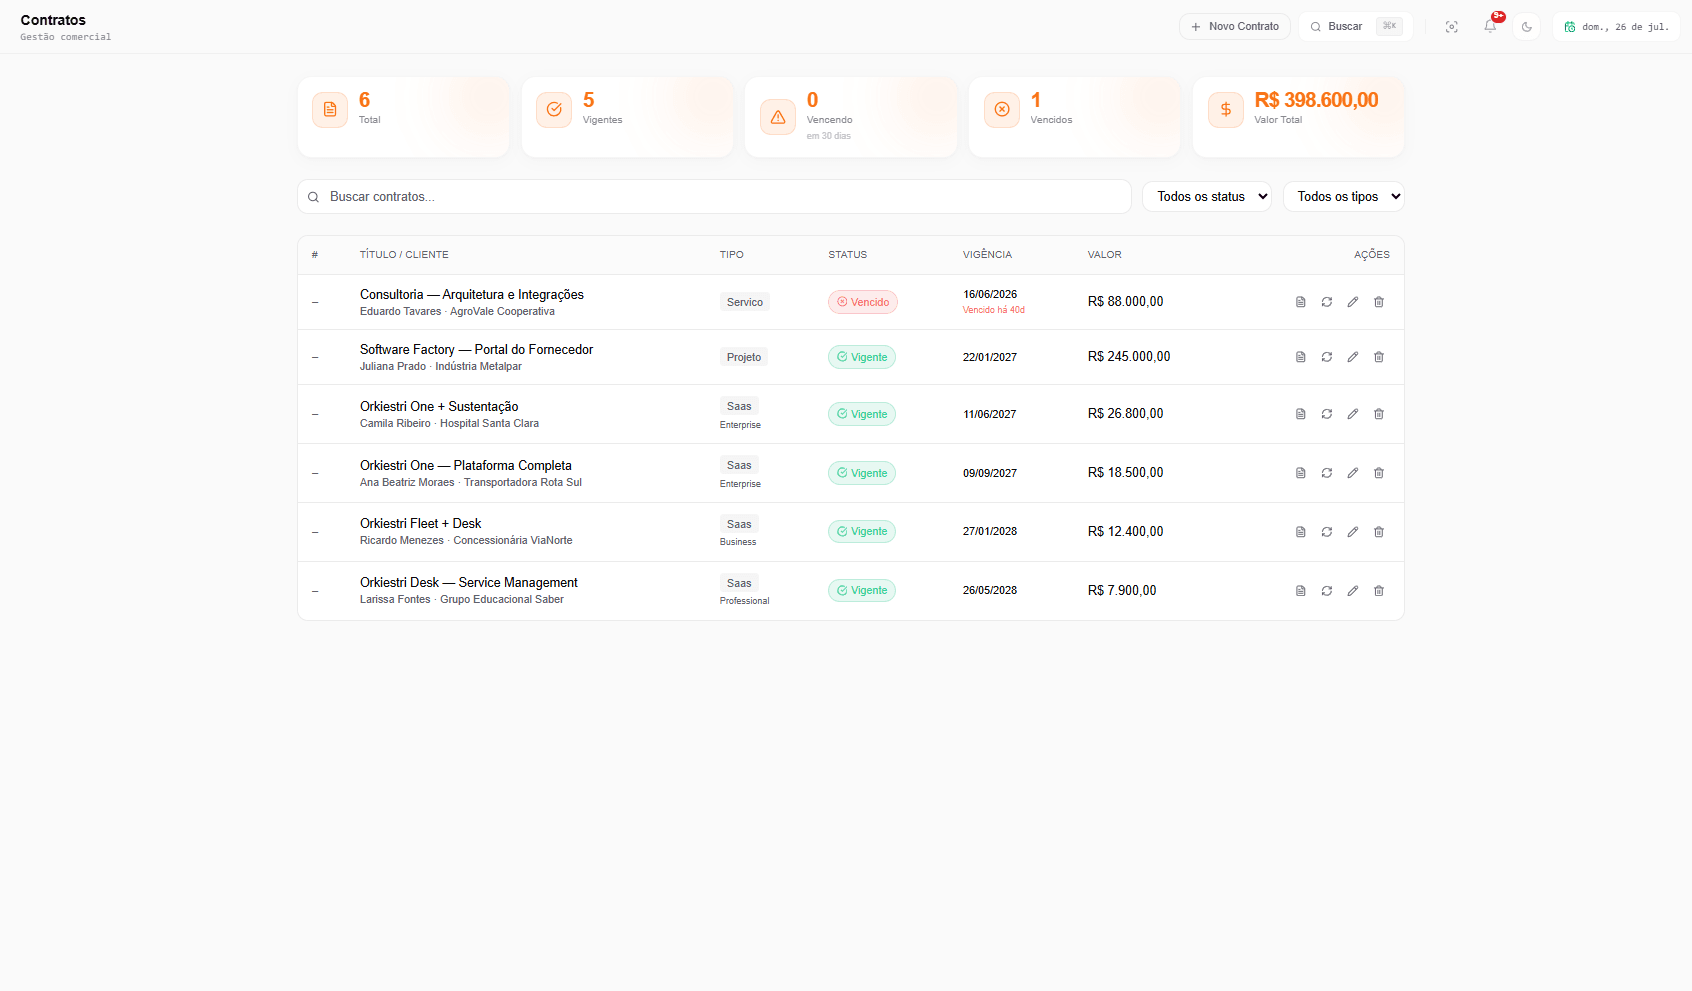Click the Vencendo em 30 dias card
Viewport: 1692px width, 991px height.
coord(851,117)
